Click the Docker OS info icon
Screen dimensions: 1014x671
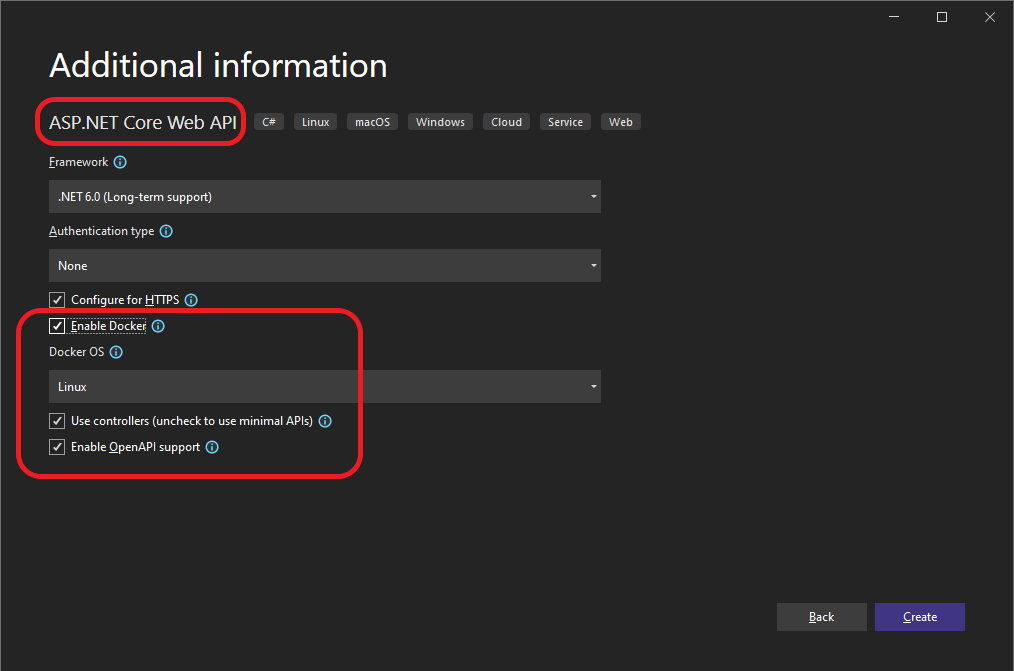tap(116, 351)
